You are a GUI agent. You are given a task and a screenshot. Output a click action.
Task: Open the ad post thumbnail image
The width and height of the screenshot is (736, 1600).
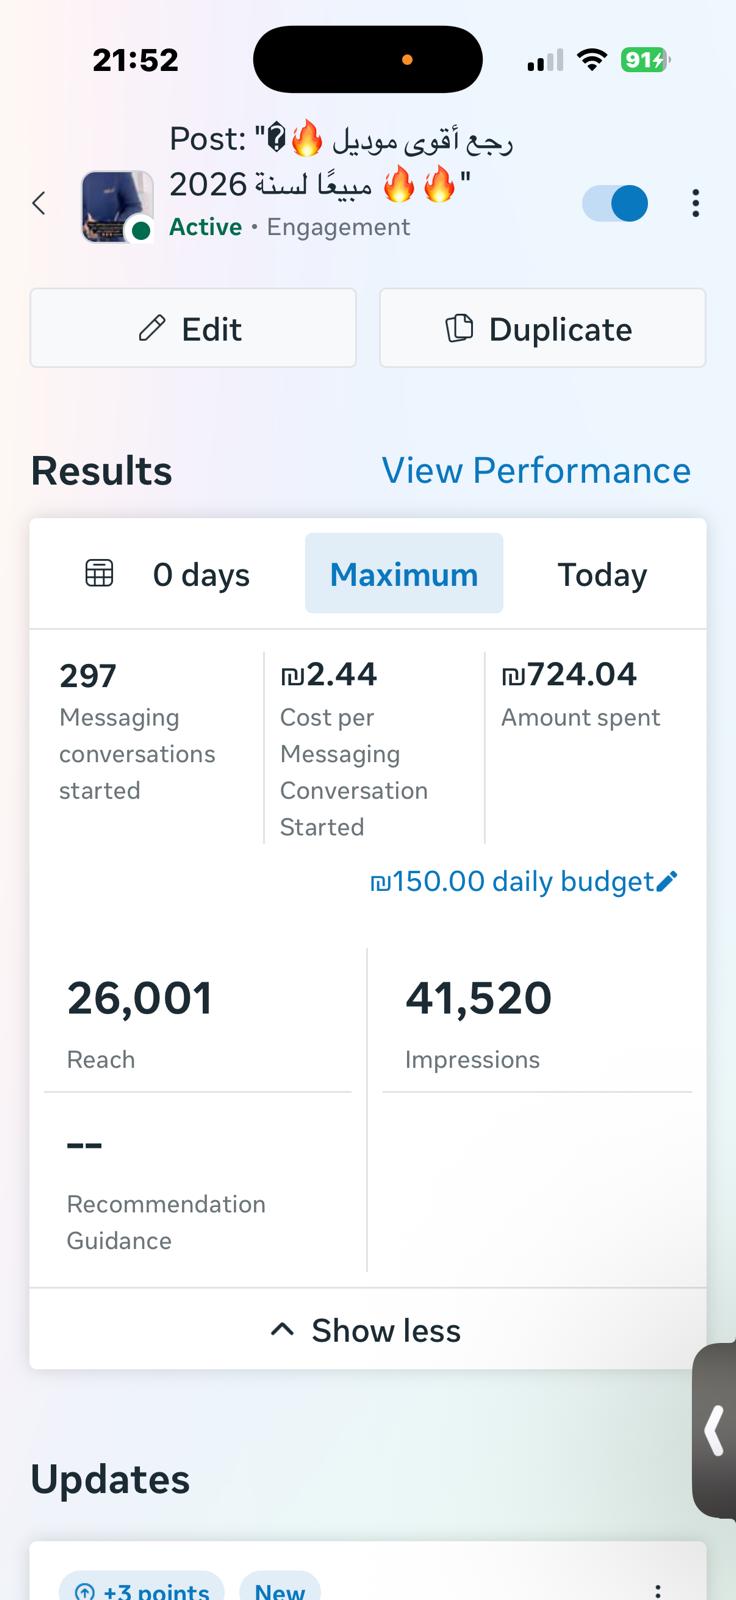pyautogui.click(x=117, y=206)
